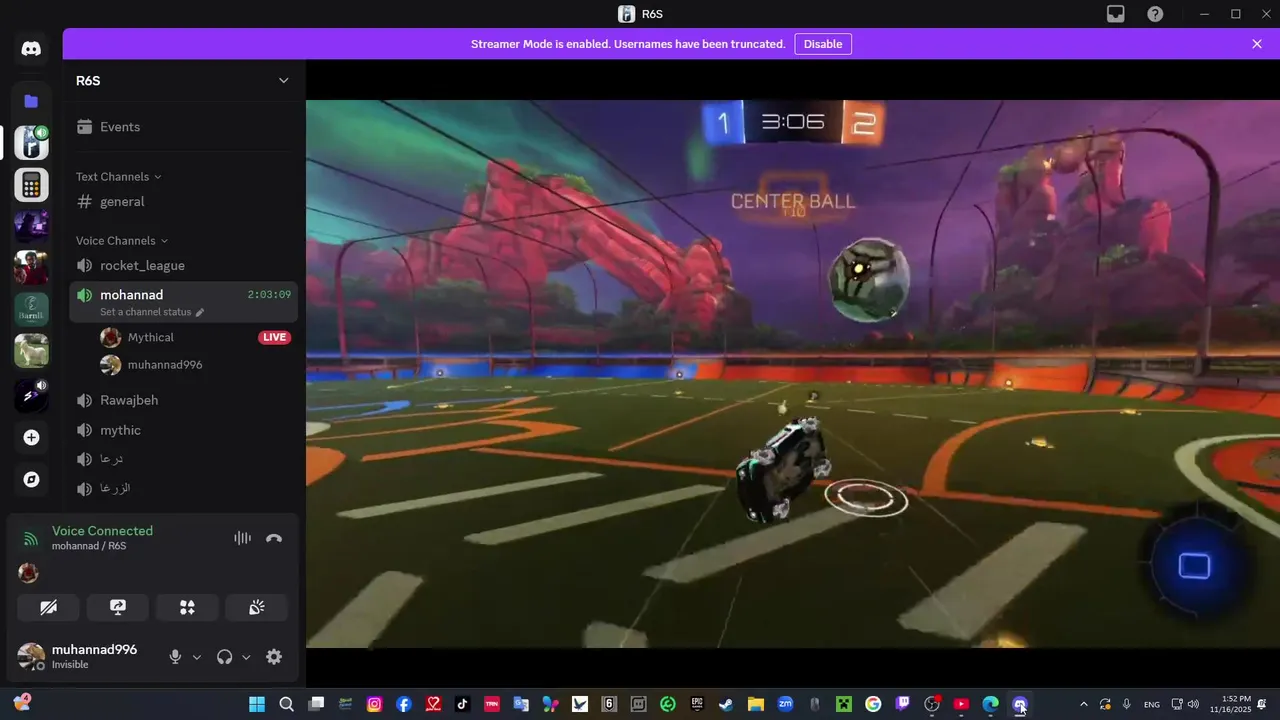Image resolution: width=1280 pixels, height=720 pixels.
Task: Click Set a channel status
Action: pos(146,312)
